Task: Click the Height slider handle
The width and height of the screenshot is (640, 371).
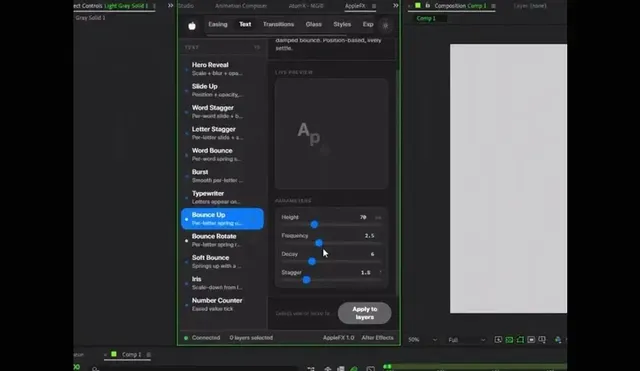Action: [x=314, y=224]
